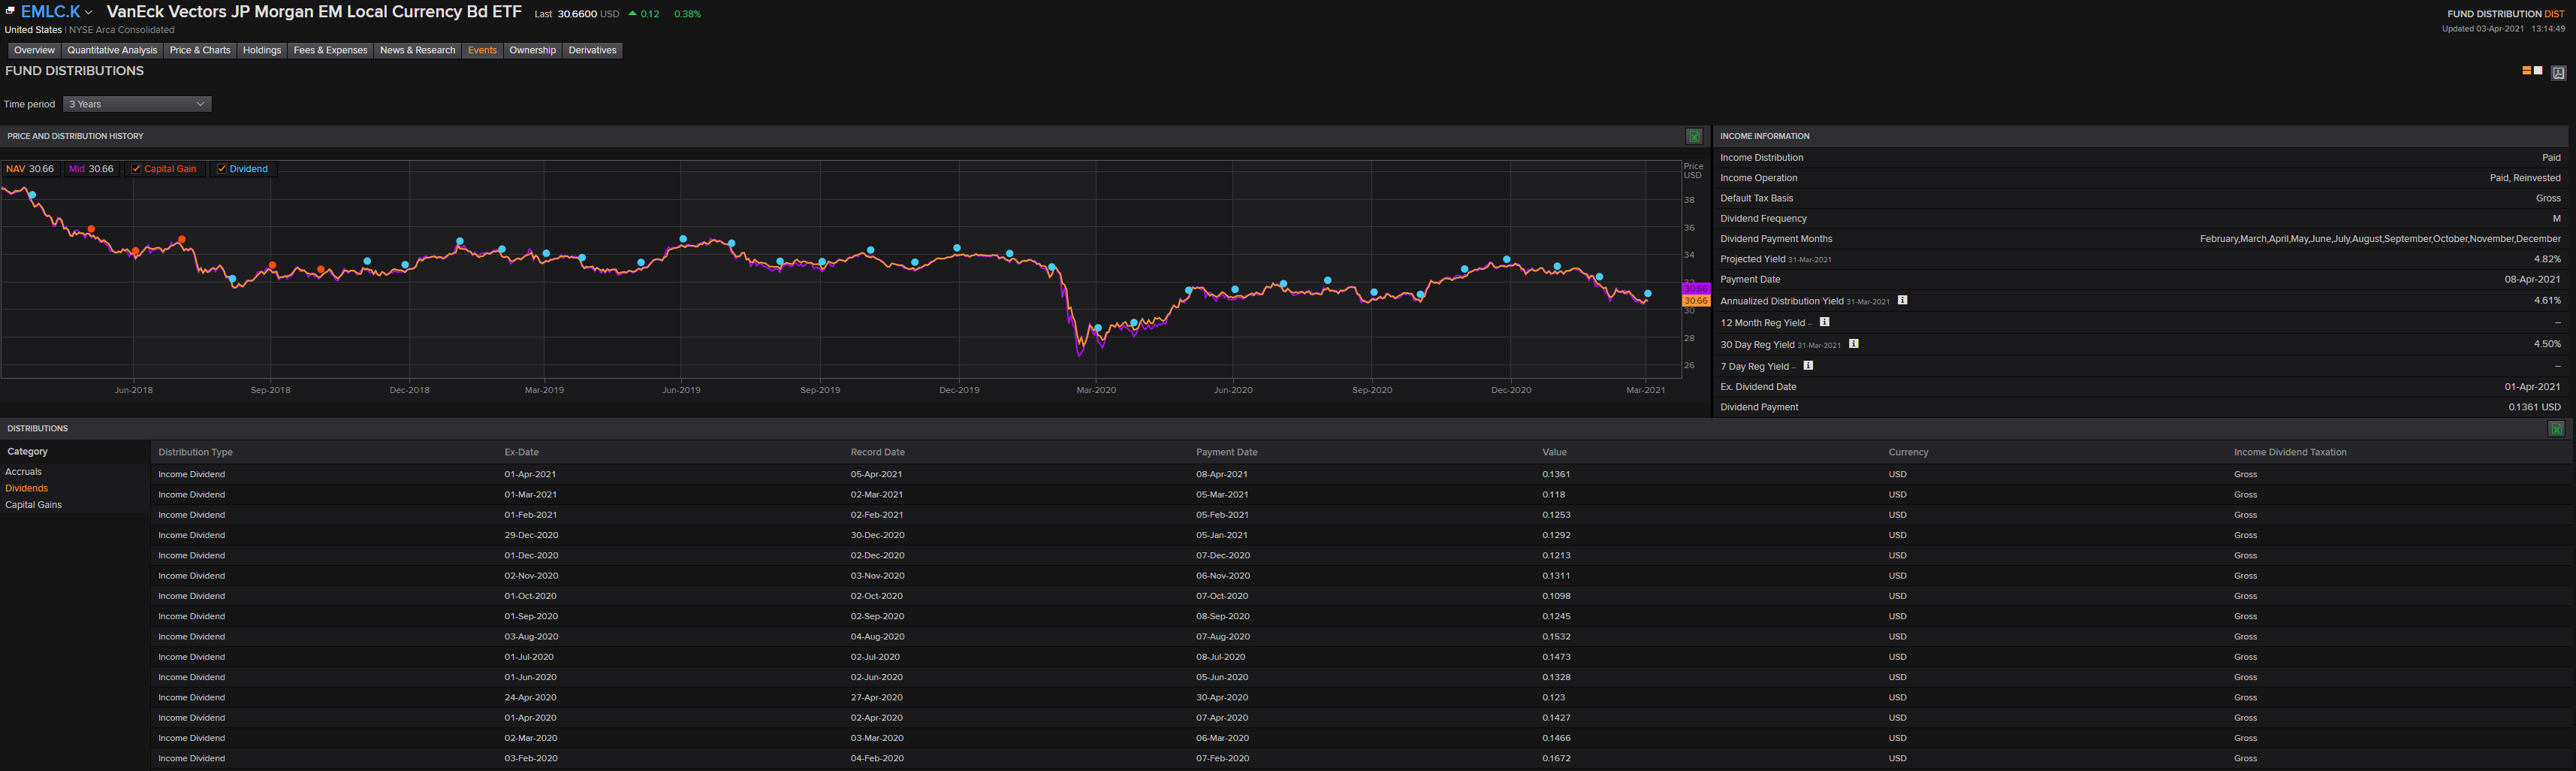Viewport: 2576px width, 771px height.
Task: Click value 0.1253 in distributions table
Action: pyautogui.click(x=1557, y=515)
